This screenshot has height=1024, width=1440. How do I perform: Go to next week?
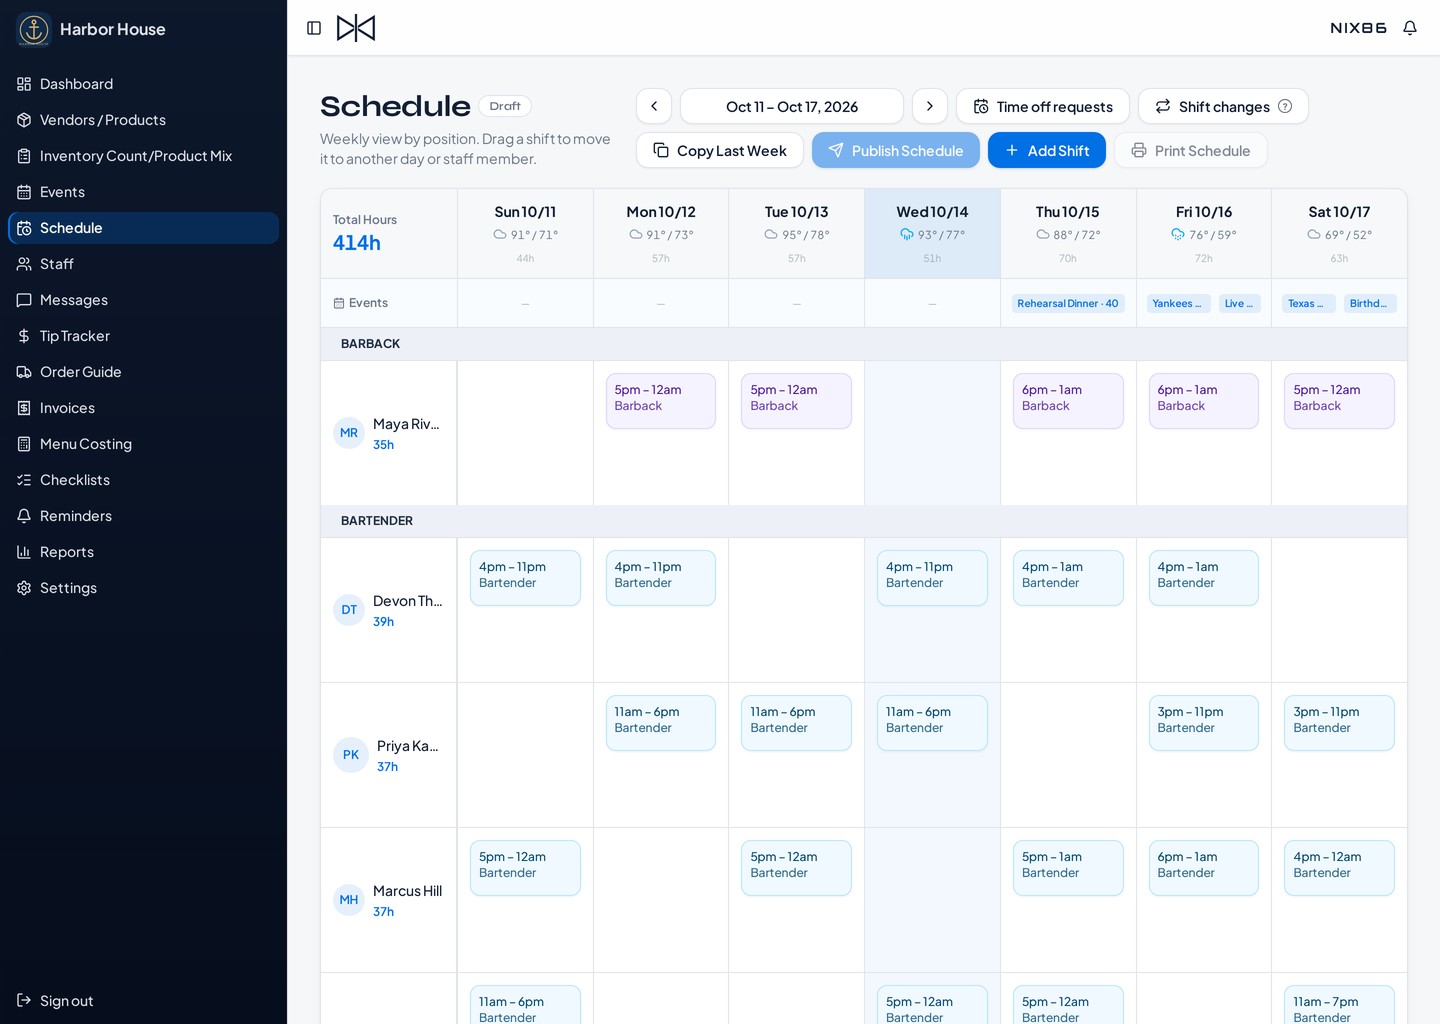(930, 106)
